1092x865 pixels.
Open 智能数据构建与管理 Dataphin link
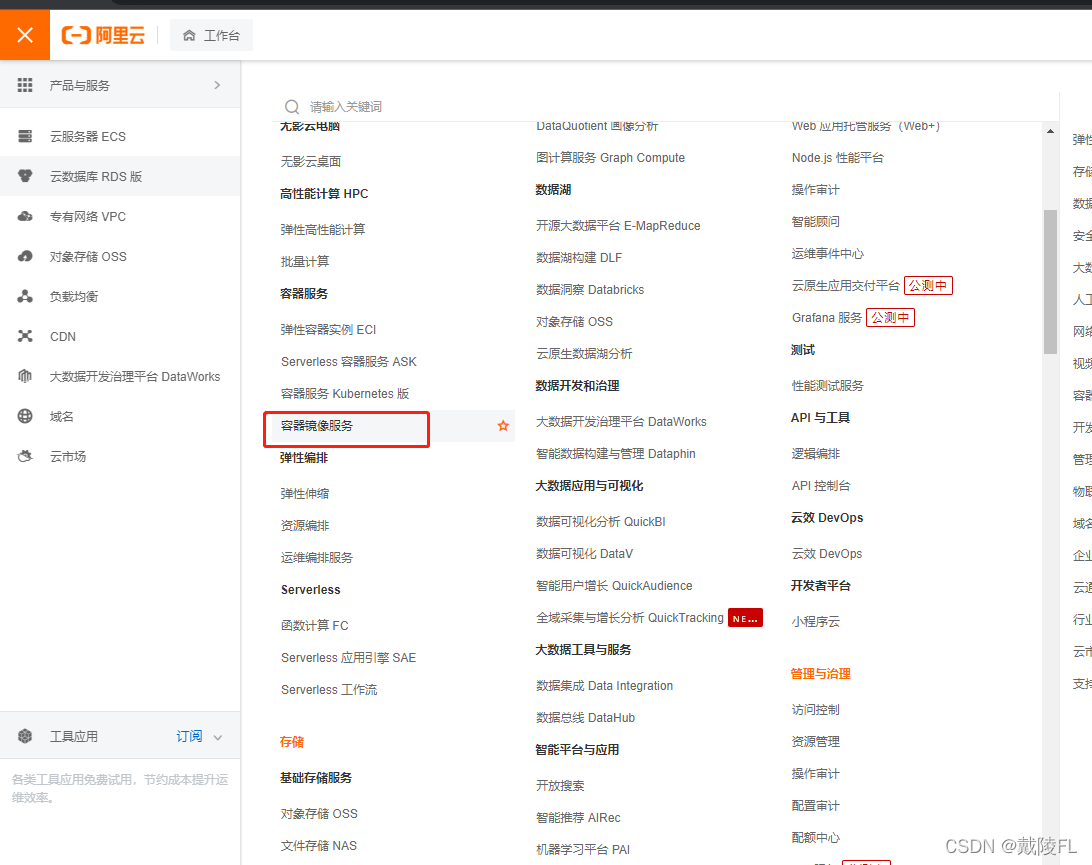tap(616, 453)
